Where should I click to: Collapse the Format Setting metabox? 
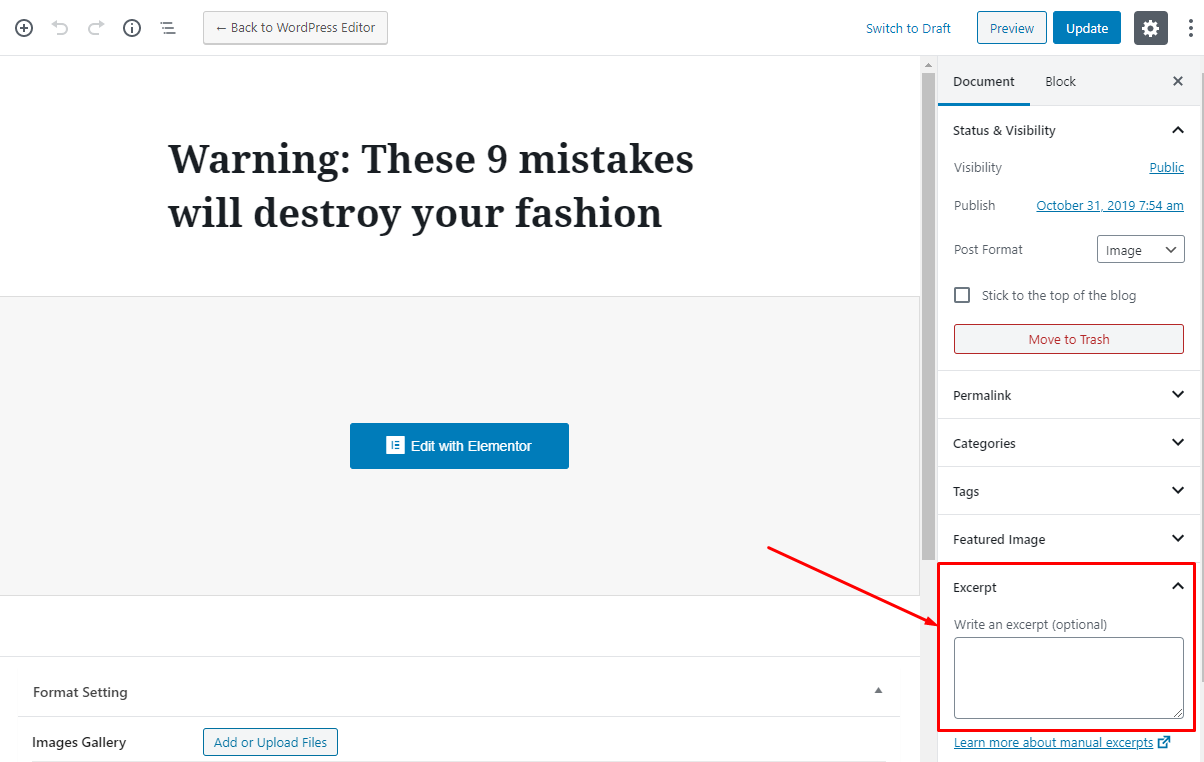[x=879, y=691]
